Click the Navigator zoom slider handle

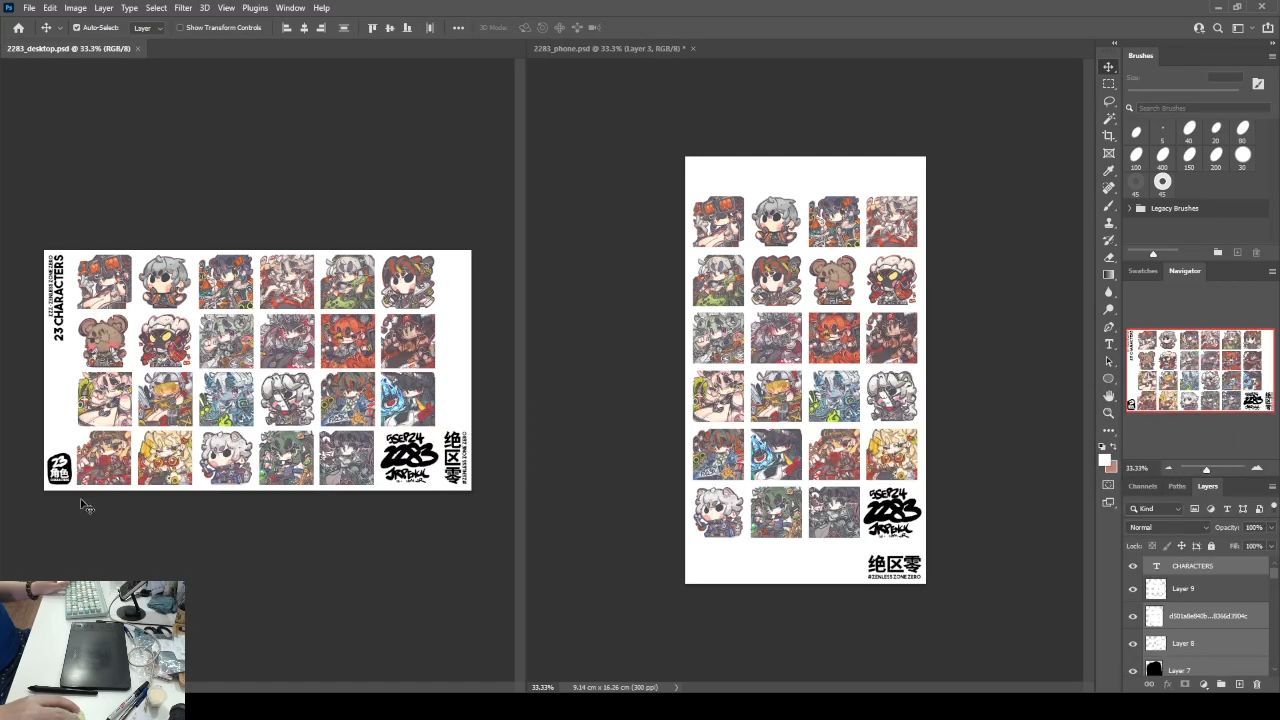1206,469
